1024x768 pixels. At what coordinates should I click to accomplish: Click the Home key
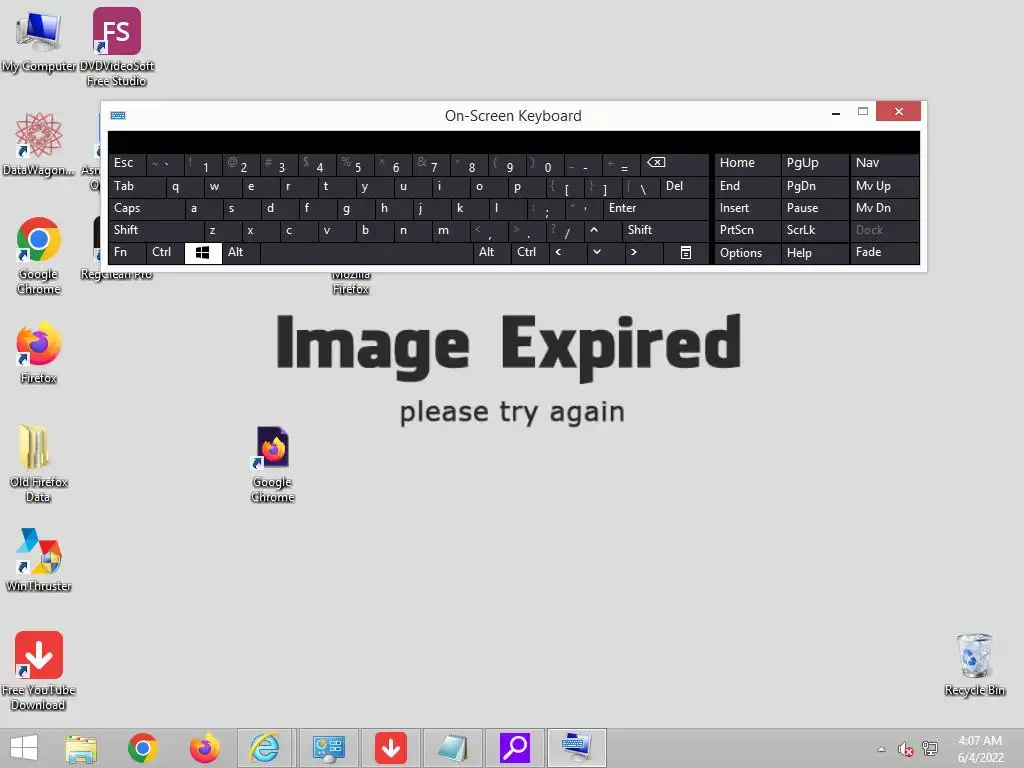747,163
